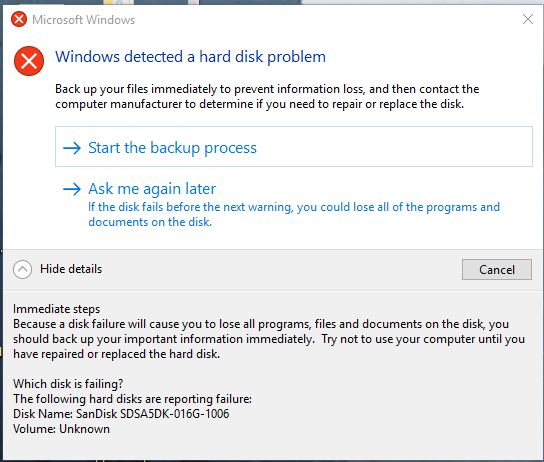Click the Volume: Unknown line
The image size is (544, 462).
(61, 429)
